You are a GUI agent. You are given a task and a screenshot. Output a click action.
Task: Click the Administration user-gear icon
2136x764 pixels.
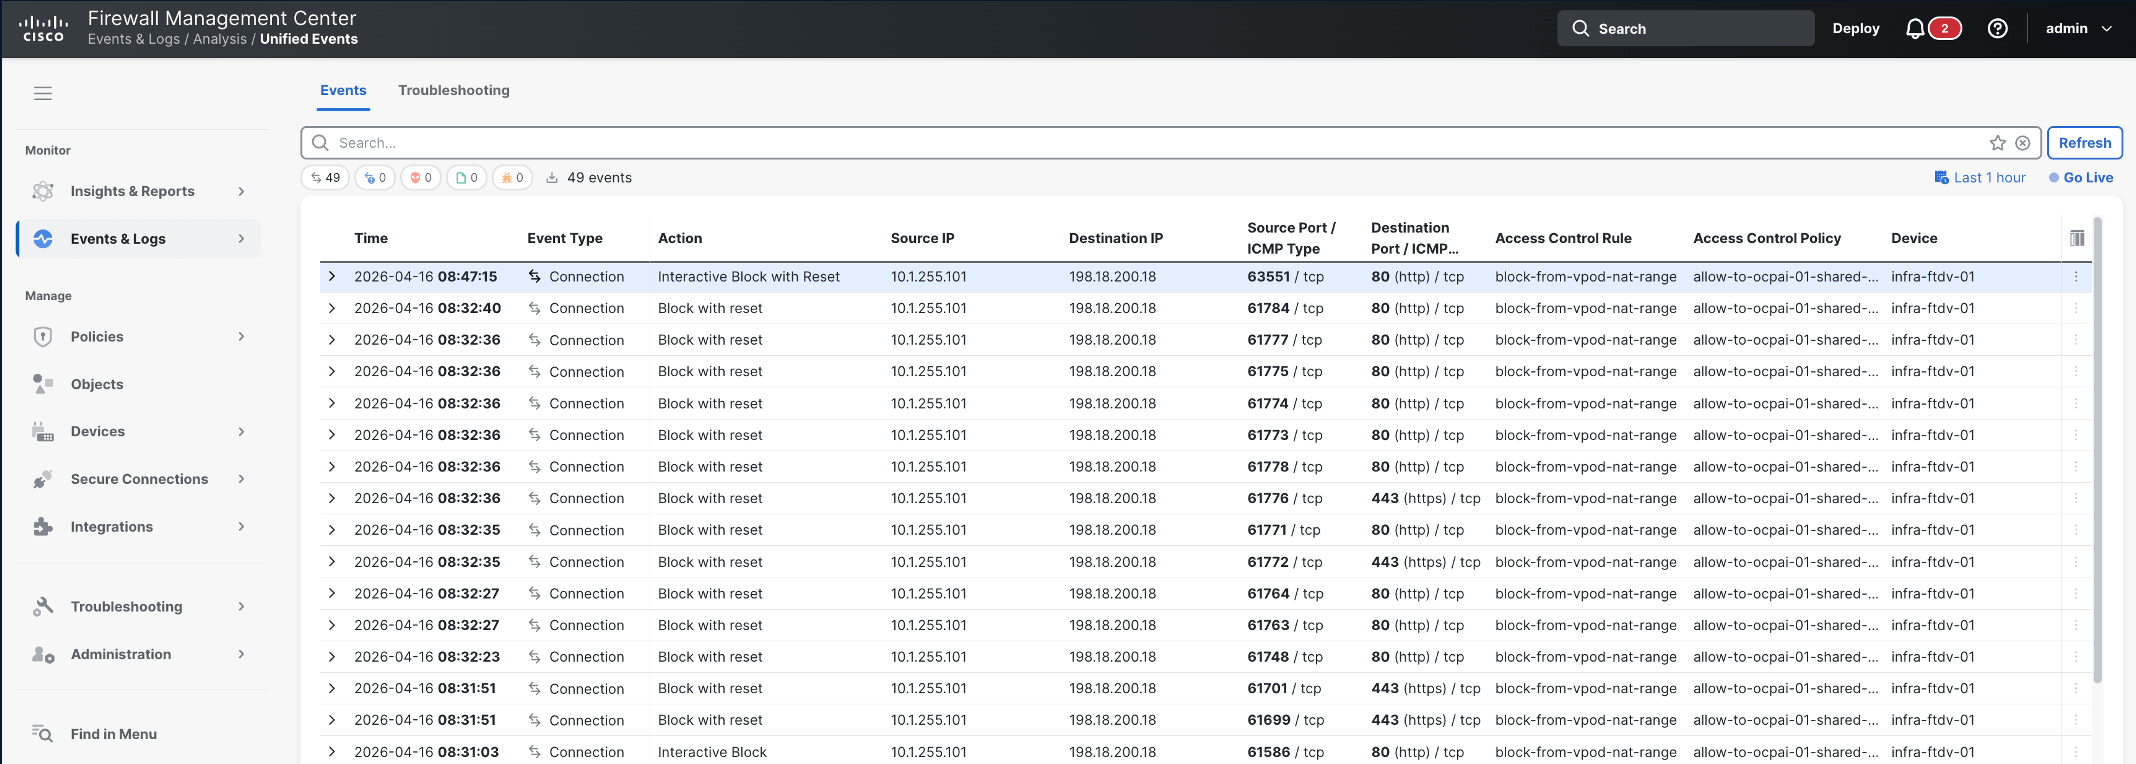43,654
